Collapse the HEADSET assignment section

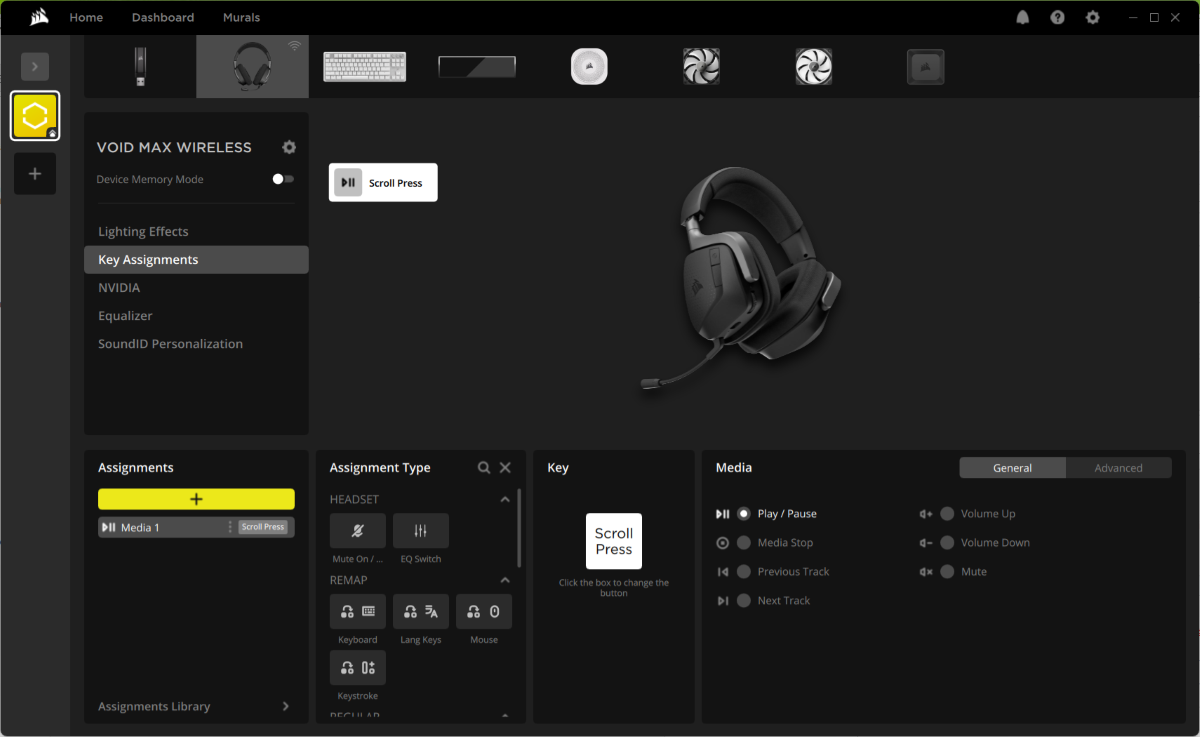pyautogui.click(x=505, y=499)
